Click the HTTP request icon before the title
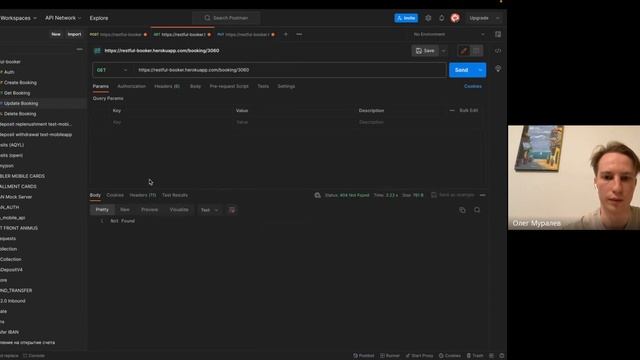Screen dimensions: 640x360 [97, 51]
